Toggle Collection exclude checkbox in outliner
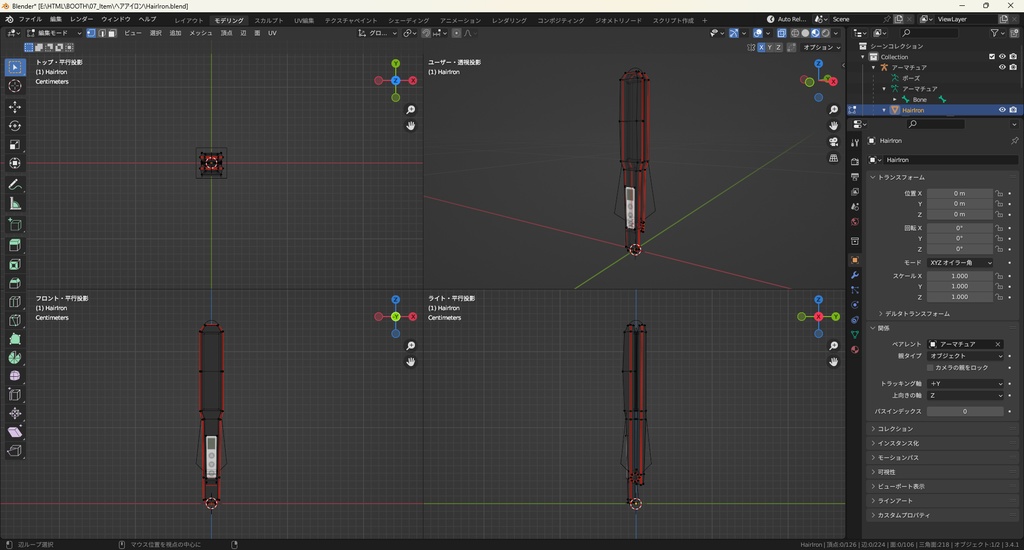The height and width of the screenshot is (550, 1024). point(992,57)
